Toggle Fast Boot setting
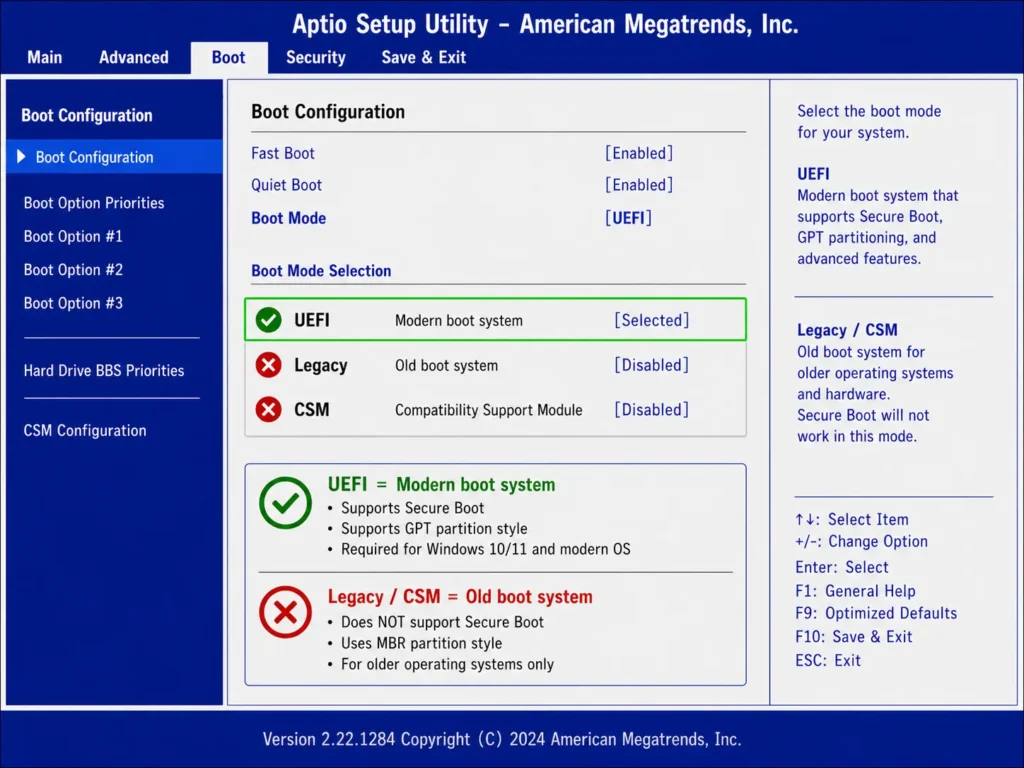Viewport: 1024px width, 768px height. [x=639, y=153]
